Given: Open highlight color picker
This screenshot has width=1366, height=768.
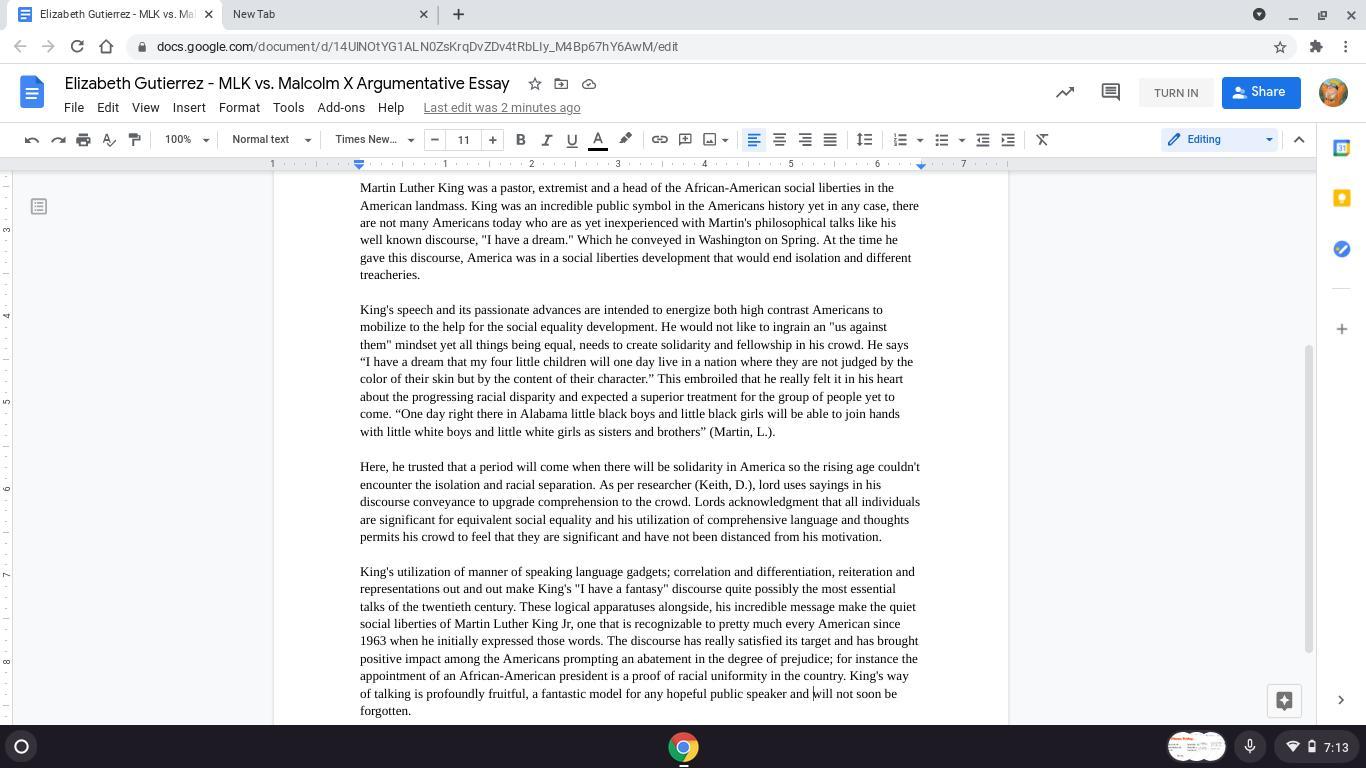Looking at the screenshot, I should pyautogui.click(x=625, y=140).
